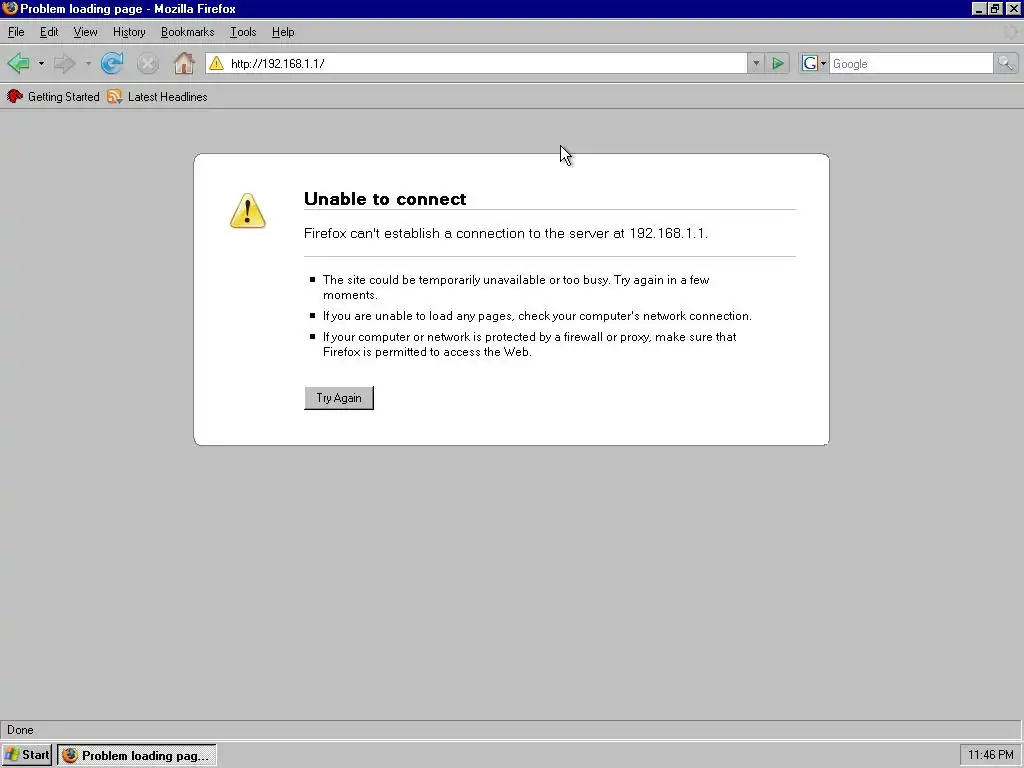Click the search magnifier button

point(1006,63)
